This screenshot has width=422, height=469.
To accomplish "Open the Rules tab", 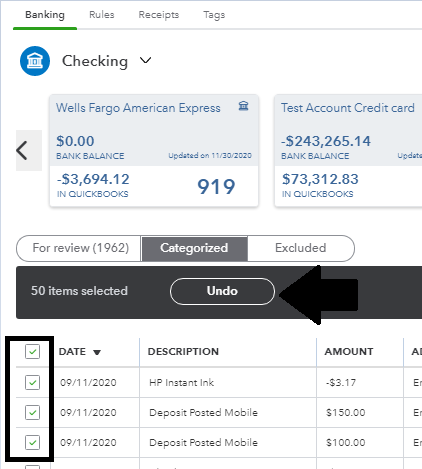I will (x=102, y=15).
